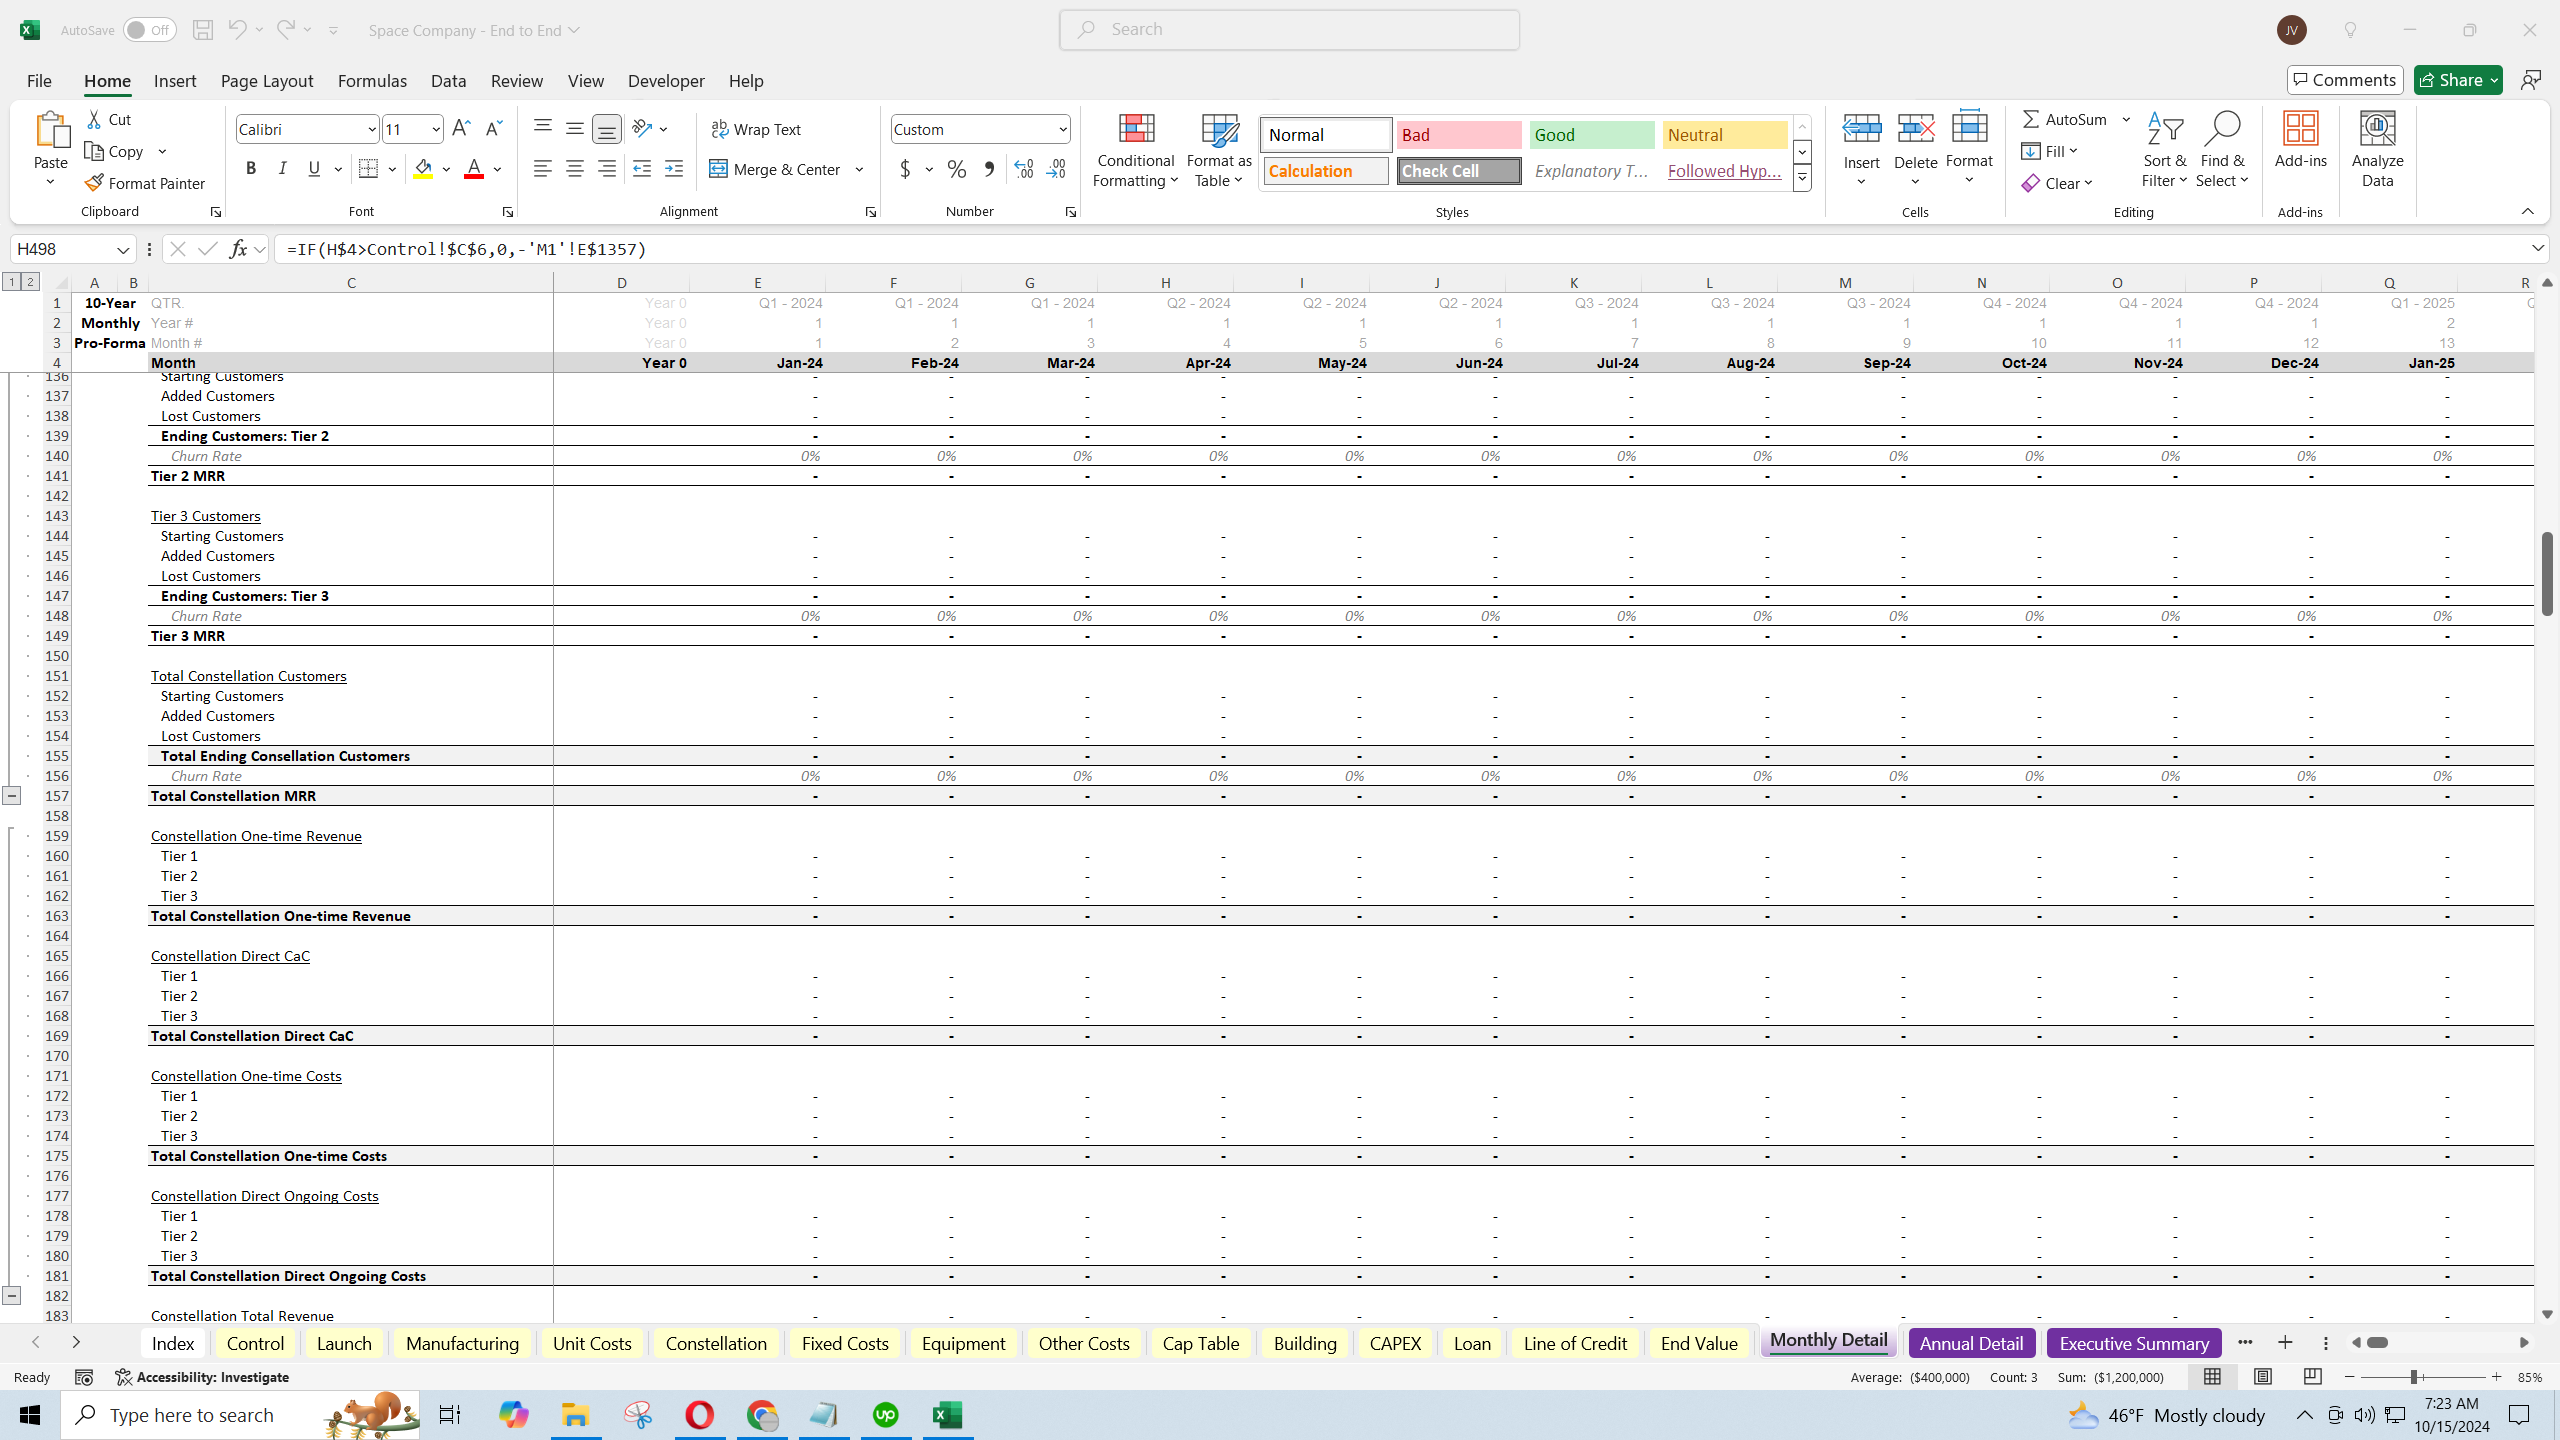Add a new sheet with plus button
This screenshot has height=1440, width=2560.
[2285, 1342]
